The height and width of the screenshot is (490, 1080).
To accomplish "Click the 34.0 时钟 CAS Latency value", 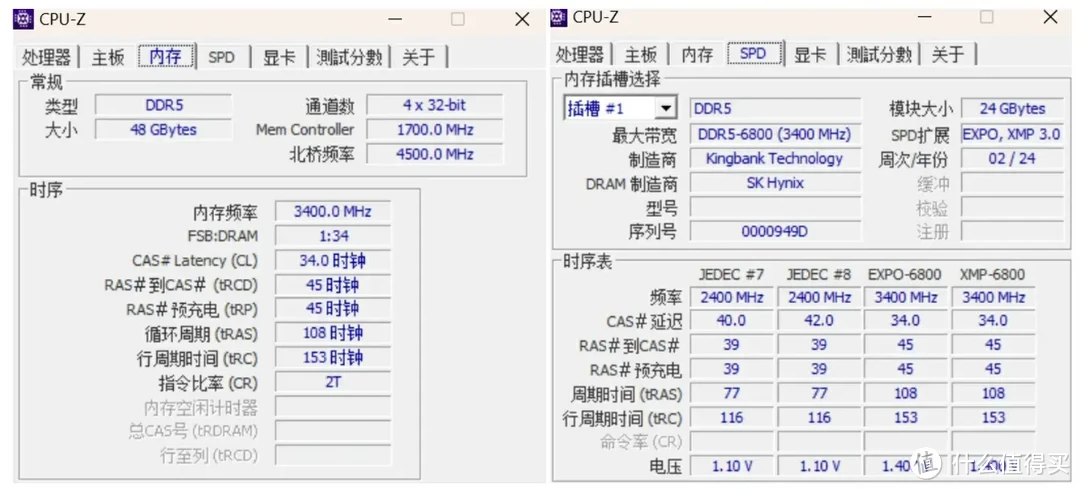I will pos(332,261).
